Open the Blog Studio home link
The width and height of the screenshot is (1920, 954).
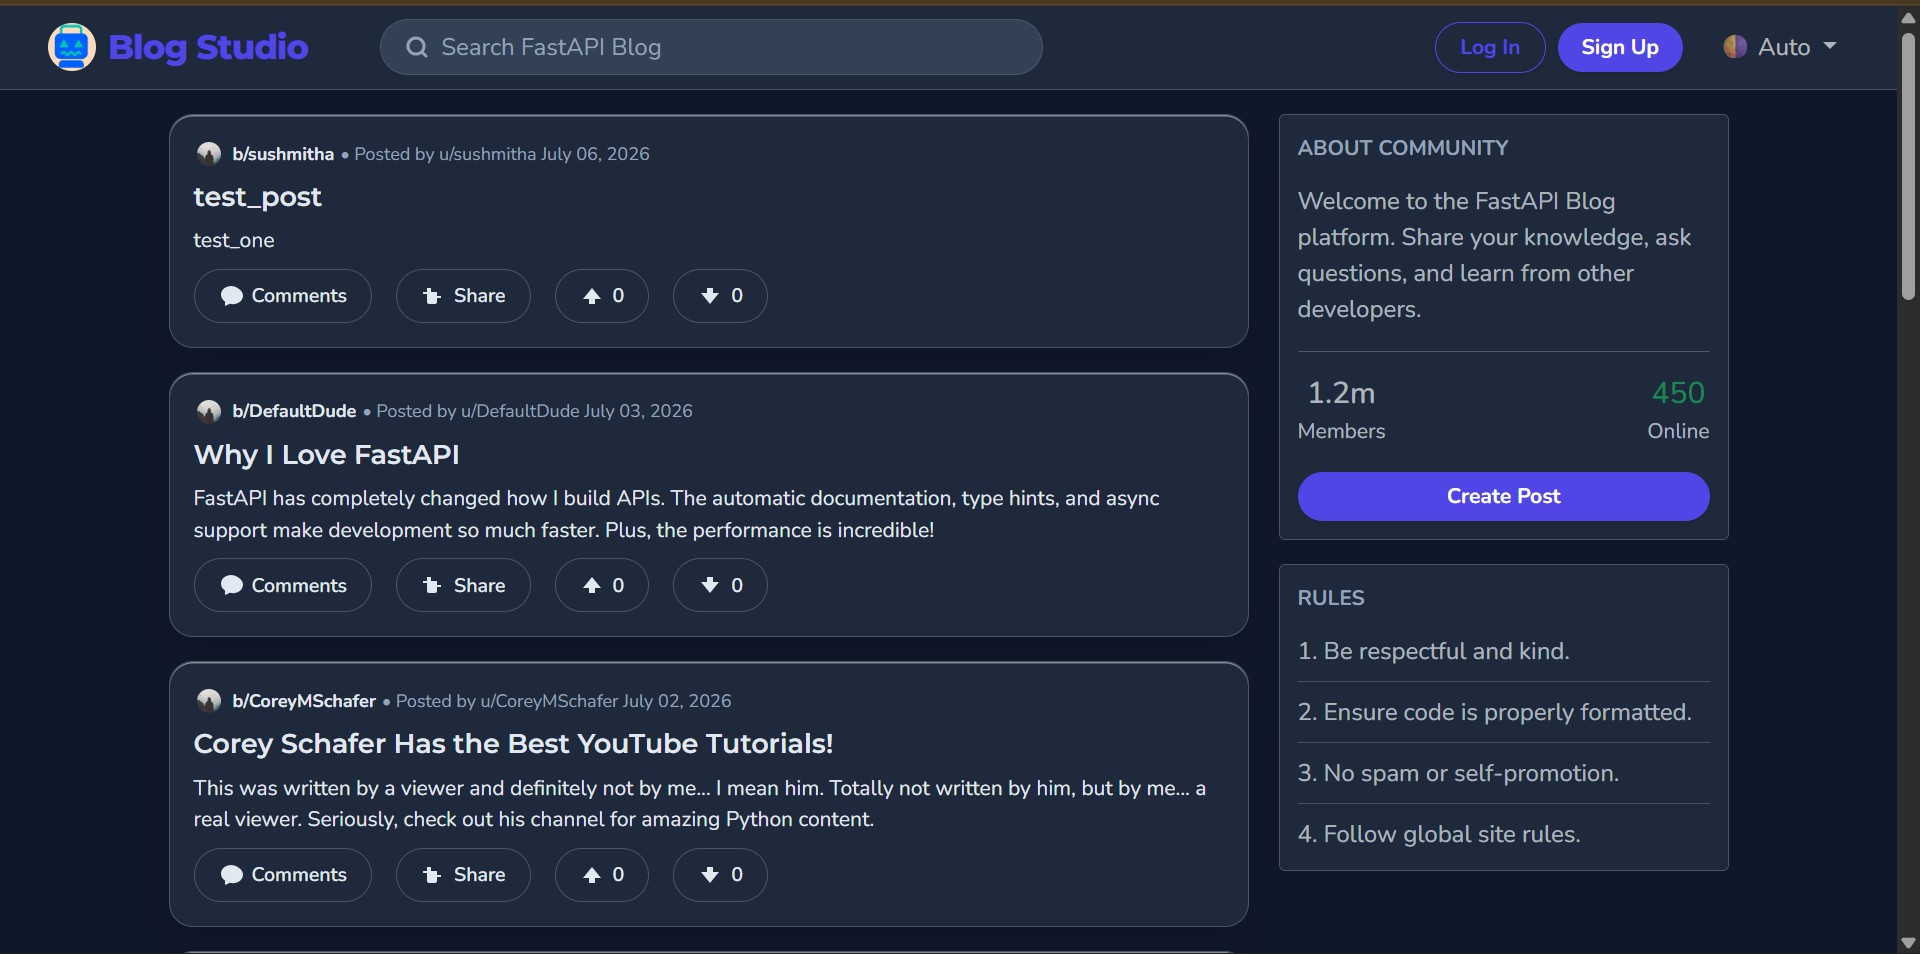[178, 47]
